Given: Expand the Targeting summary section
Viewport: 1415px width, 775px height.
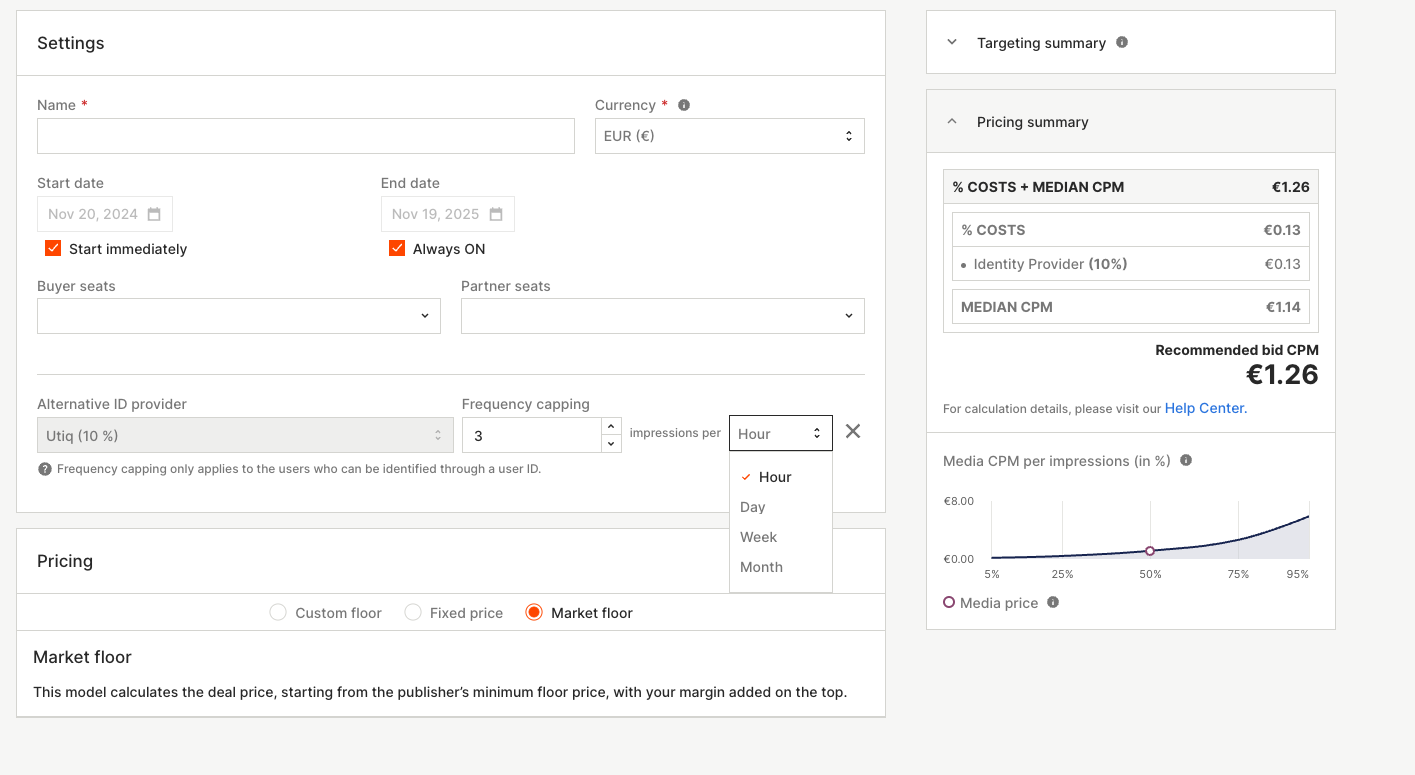Looking at the screenshot, I should tap(952, 42).
